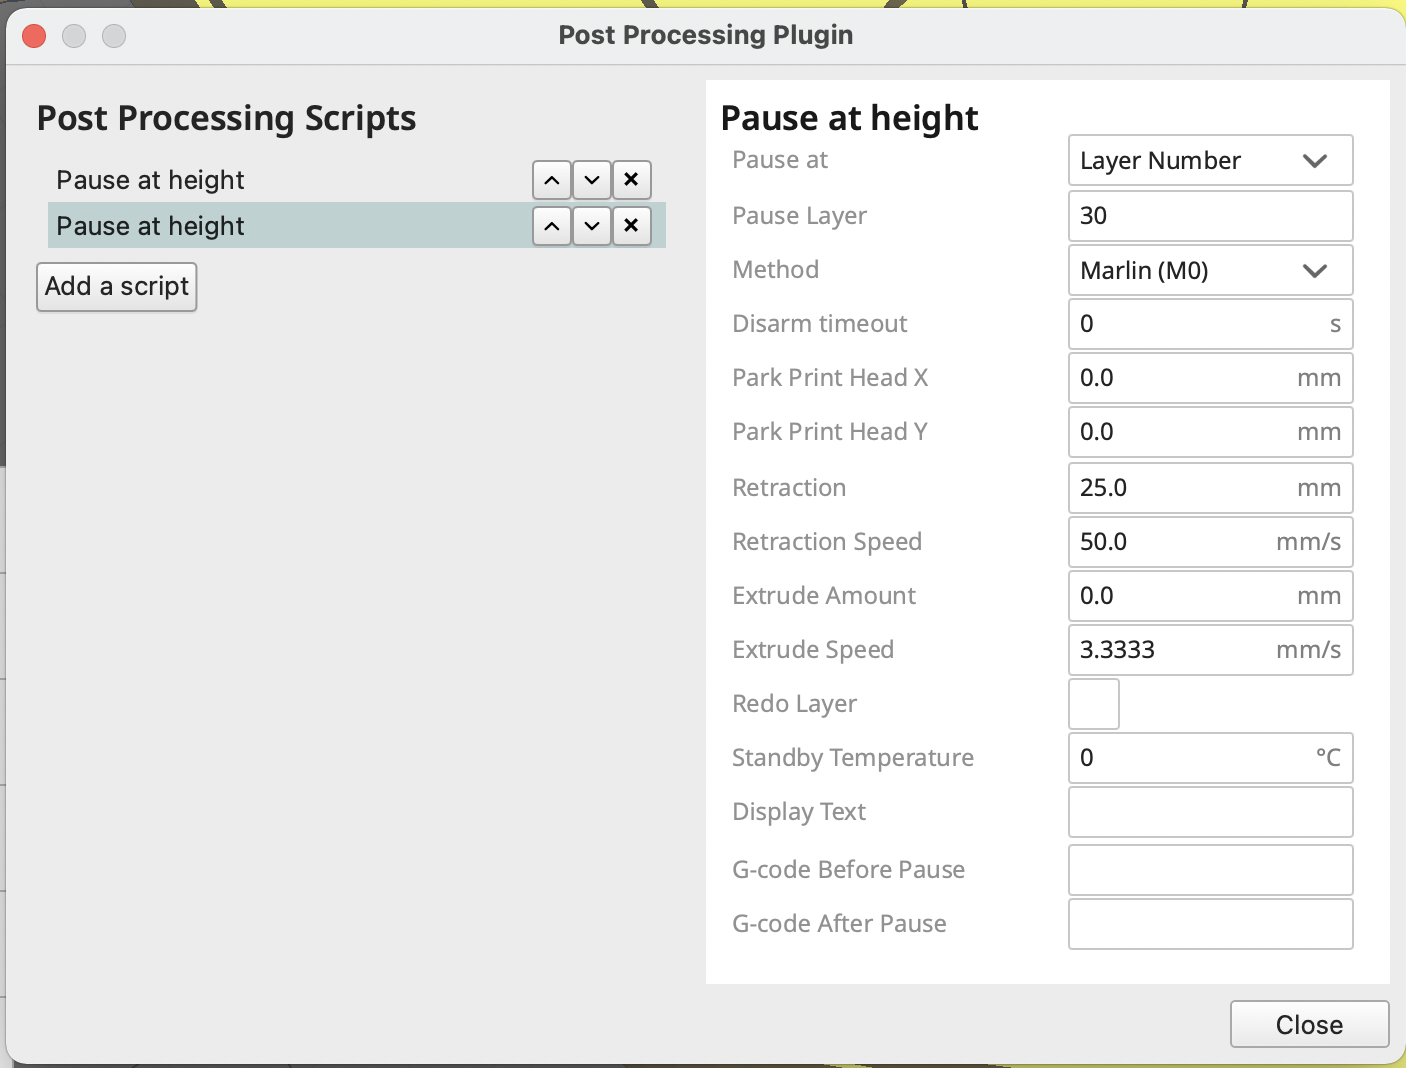Click the Pause Layer input field
Viewport: 1406px width, 1068px height.
point(1210,216)
